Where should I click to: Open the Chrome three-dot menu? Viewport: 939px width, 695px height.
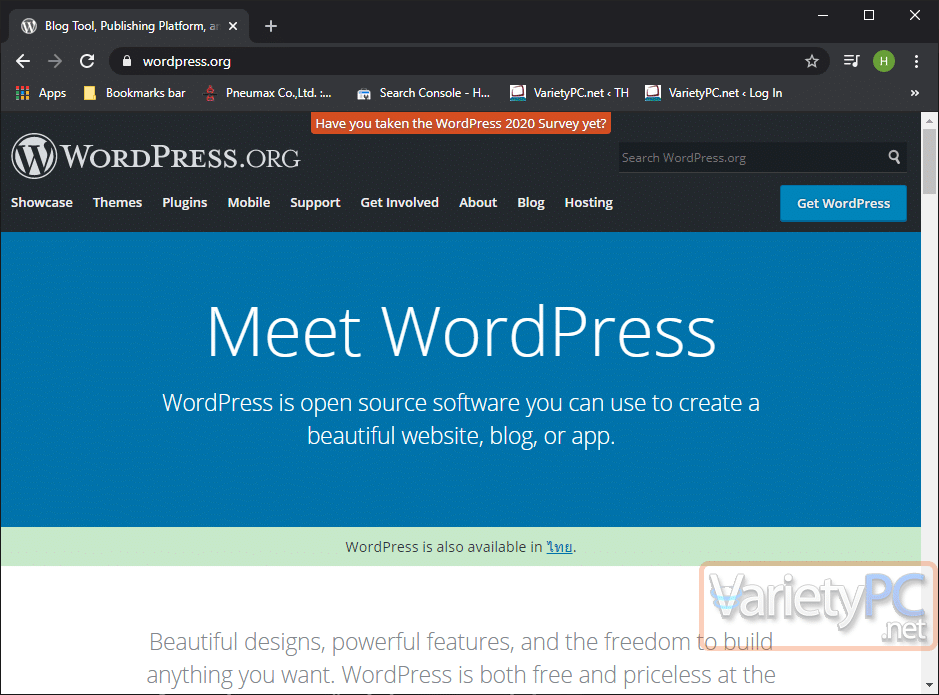click(x=916, y=61)
